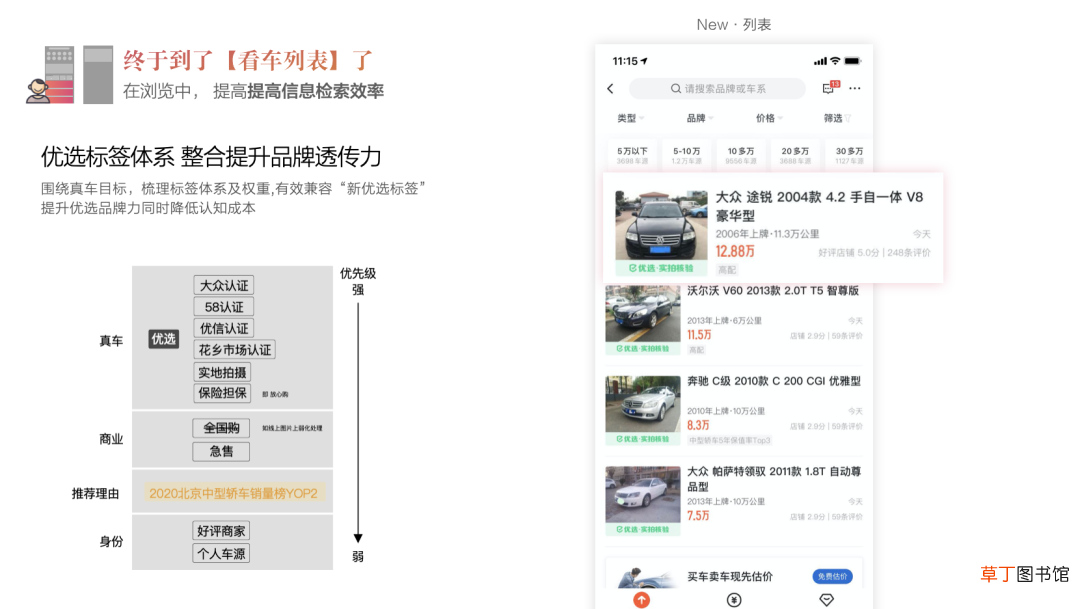Select the 10多万 price chip
The image size is (1080, 609).
740,155
